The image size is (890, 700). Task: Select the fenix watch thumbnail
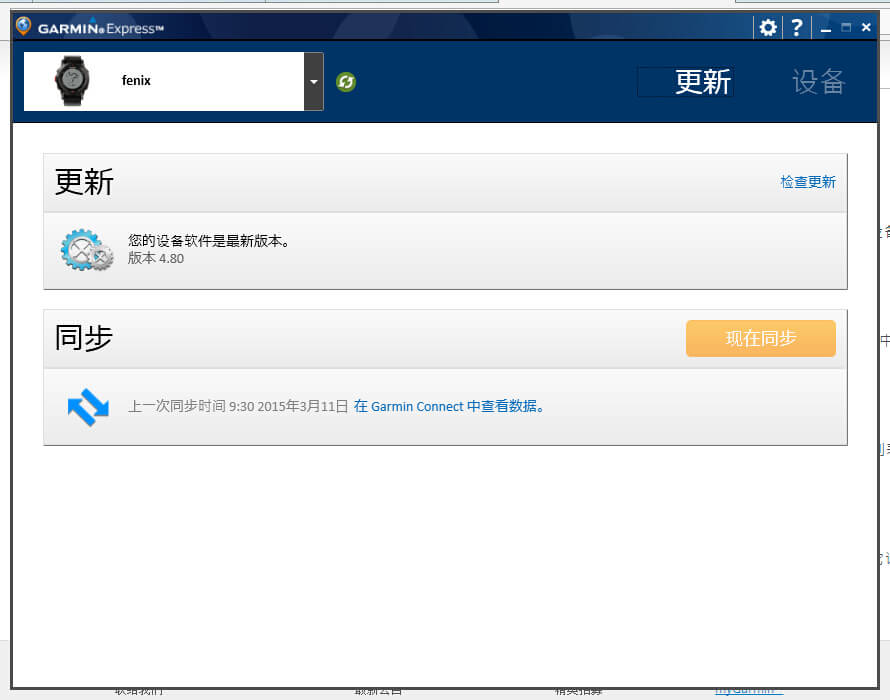(x=72, y=81)
